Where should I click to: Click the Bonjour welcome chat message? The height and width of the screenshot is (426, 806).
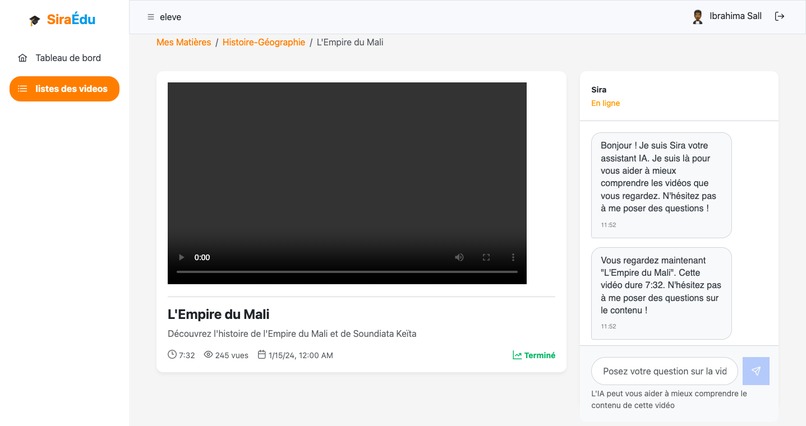coord(661,185)
